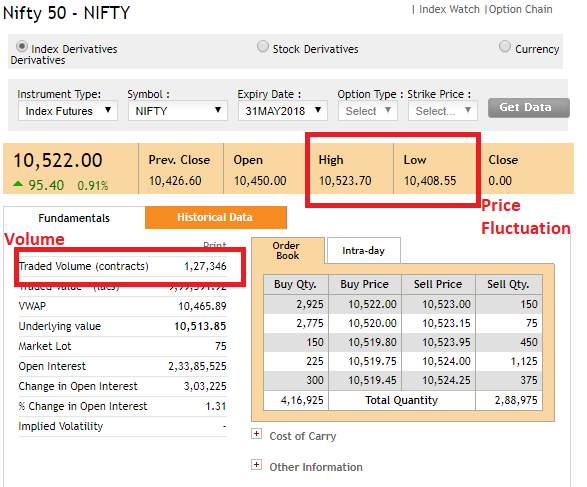Open the Option Type dropdown
Screen dimensions: 587x487
[x=368, y=111]
